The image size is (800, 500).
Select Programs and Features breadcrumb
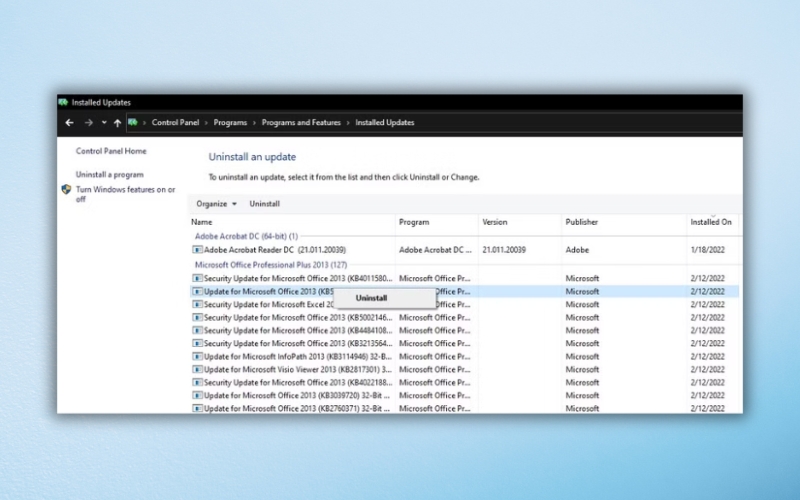tap(301, 122)
